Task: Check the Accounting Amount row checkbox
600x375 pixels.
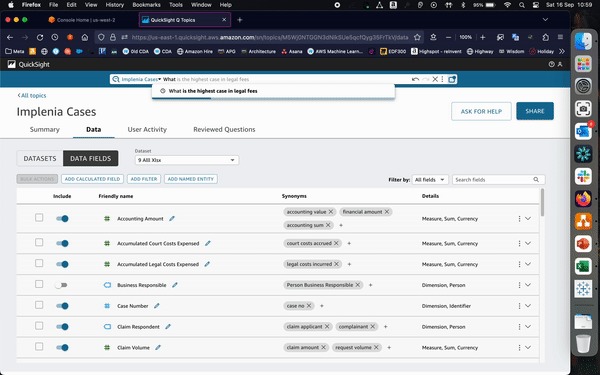Action: 39,218
